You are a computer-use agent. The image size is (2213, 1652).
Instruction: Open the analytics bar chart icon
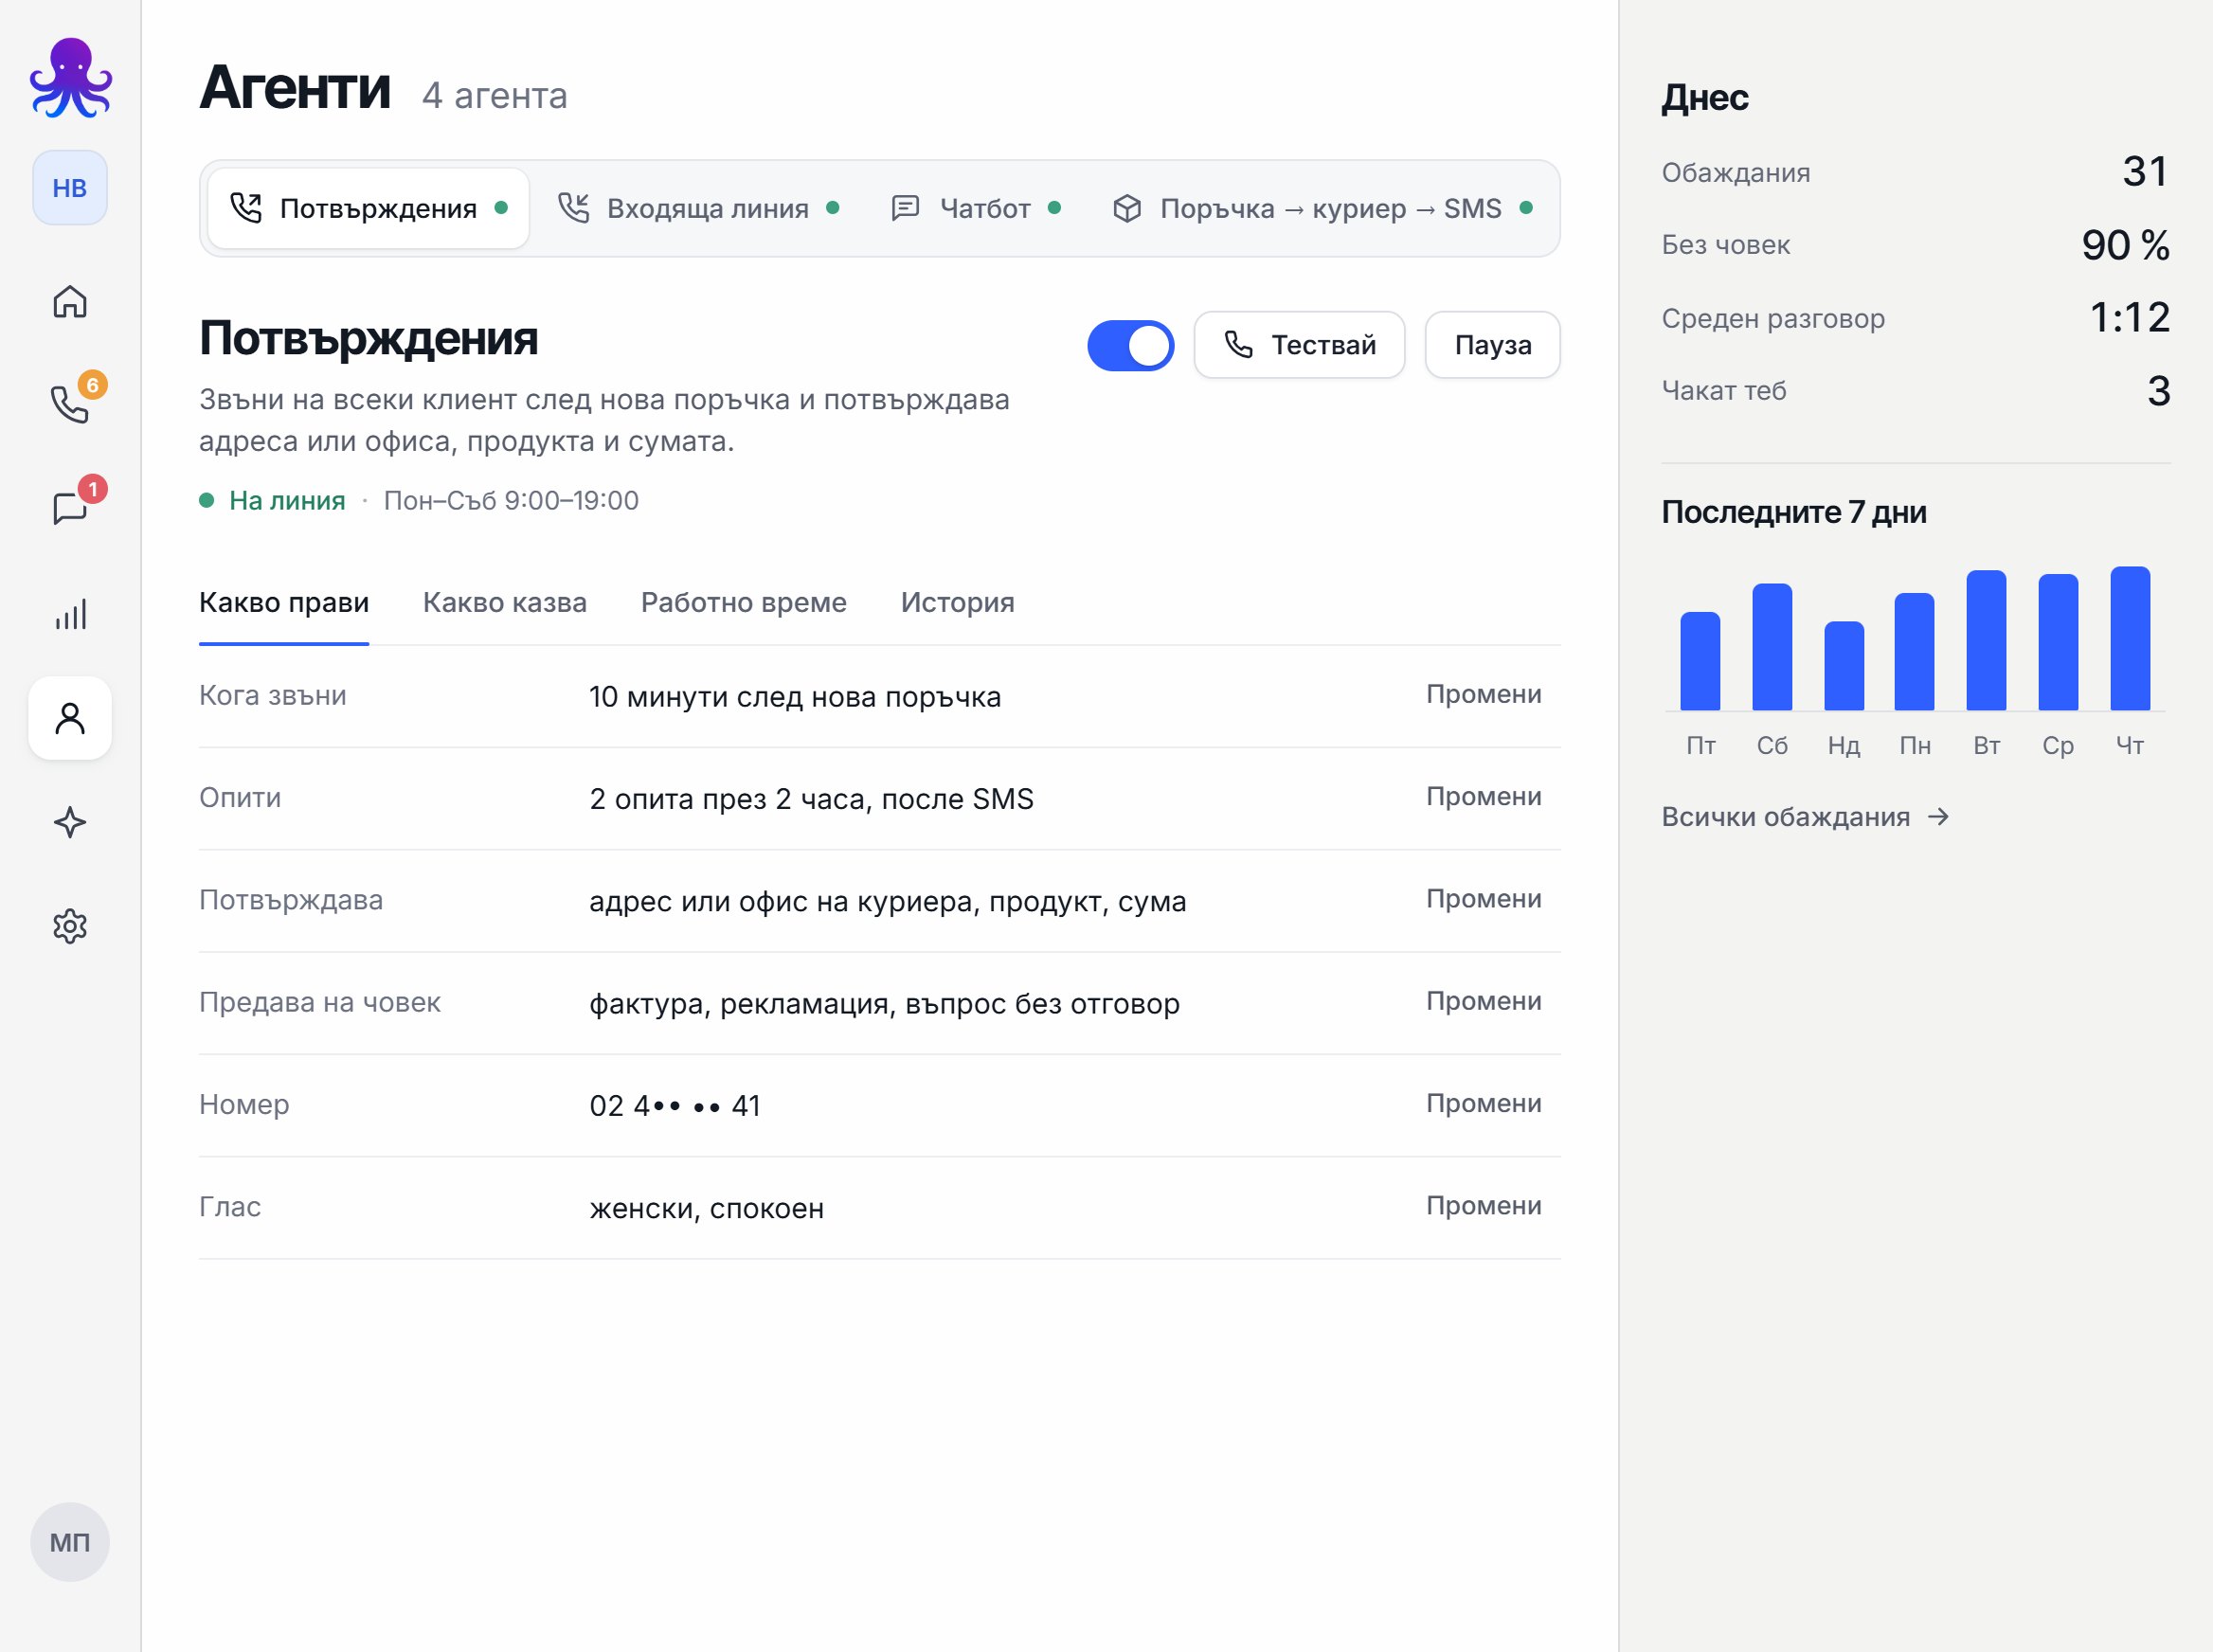[70, 614]
